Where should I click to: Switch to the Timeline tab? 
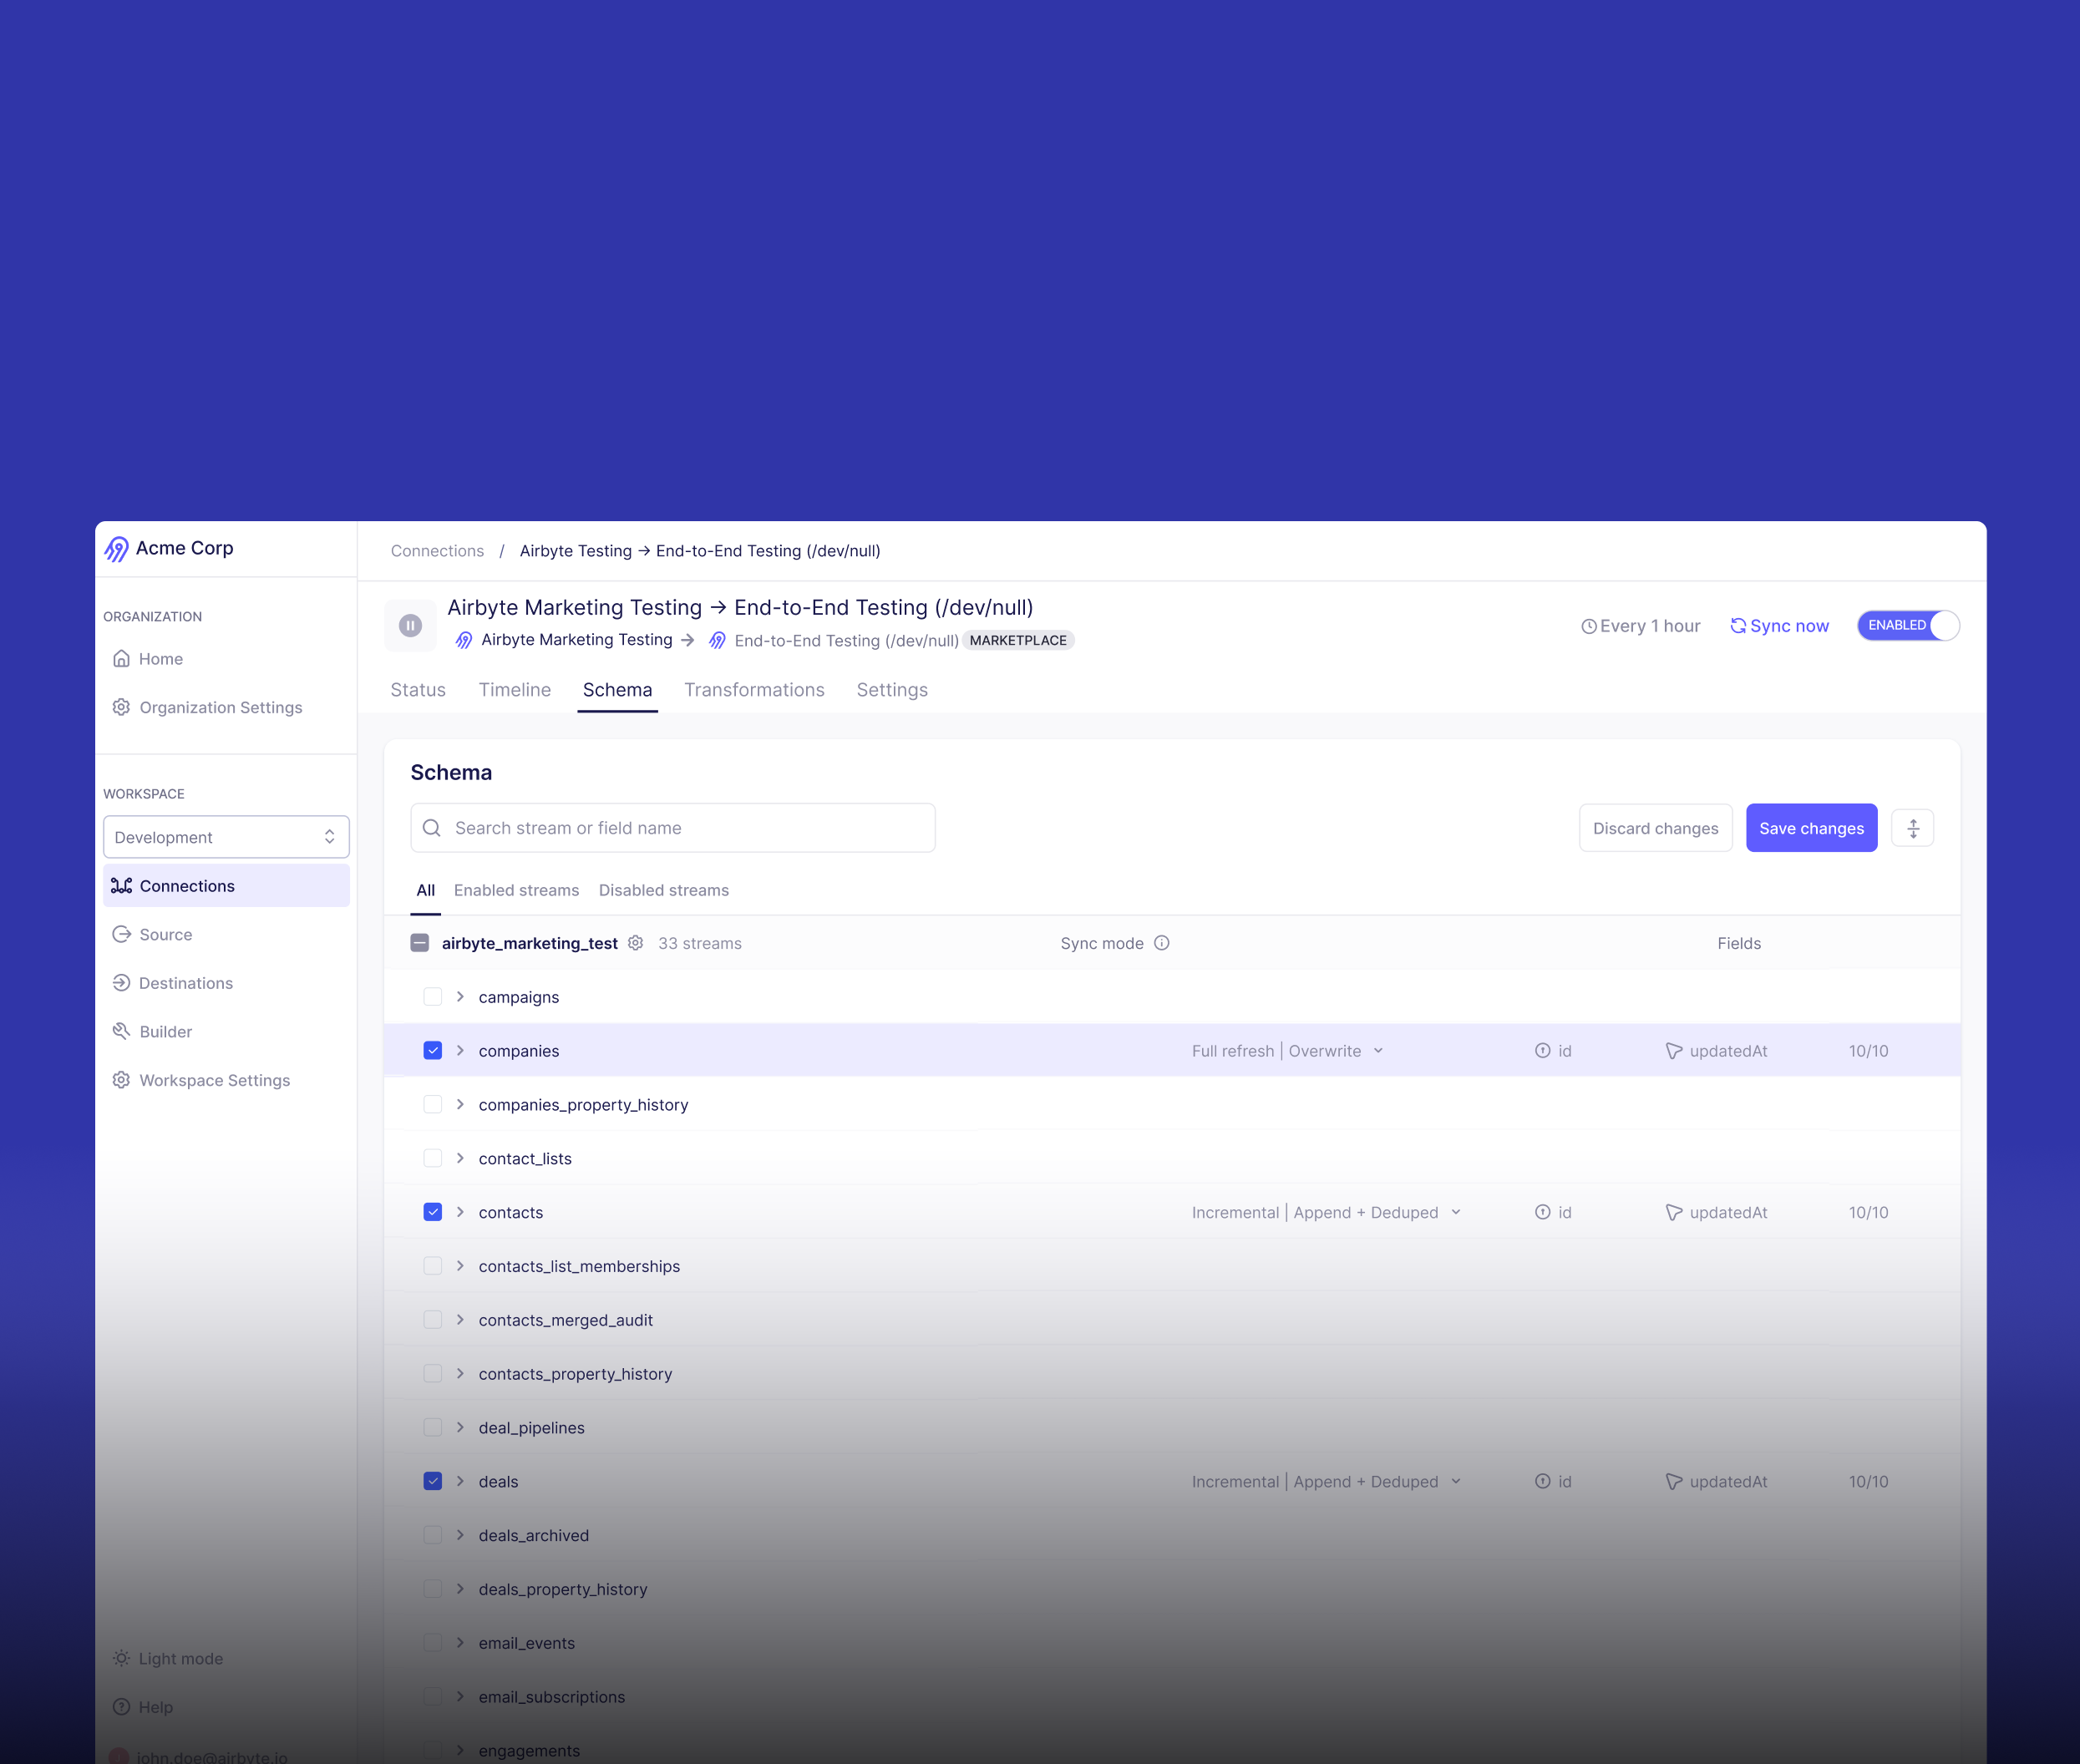pyautogui.click(x=514, y=690)
